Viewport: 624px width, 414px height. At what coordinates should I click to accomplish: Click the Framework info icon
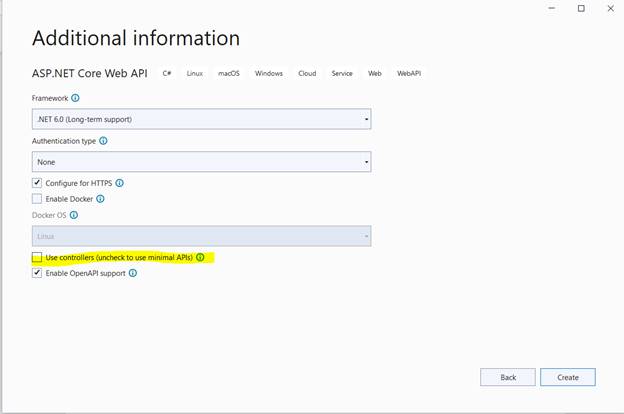(x=75, y=98)
